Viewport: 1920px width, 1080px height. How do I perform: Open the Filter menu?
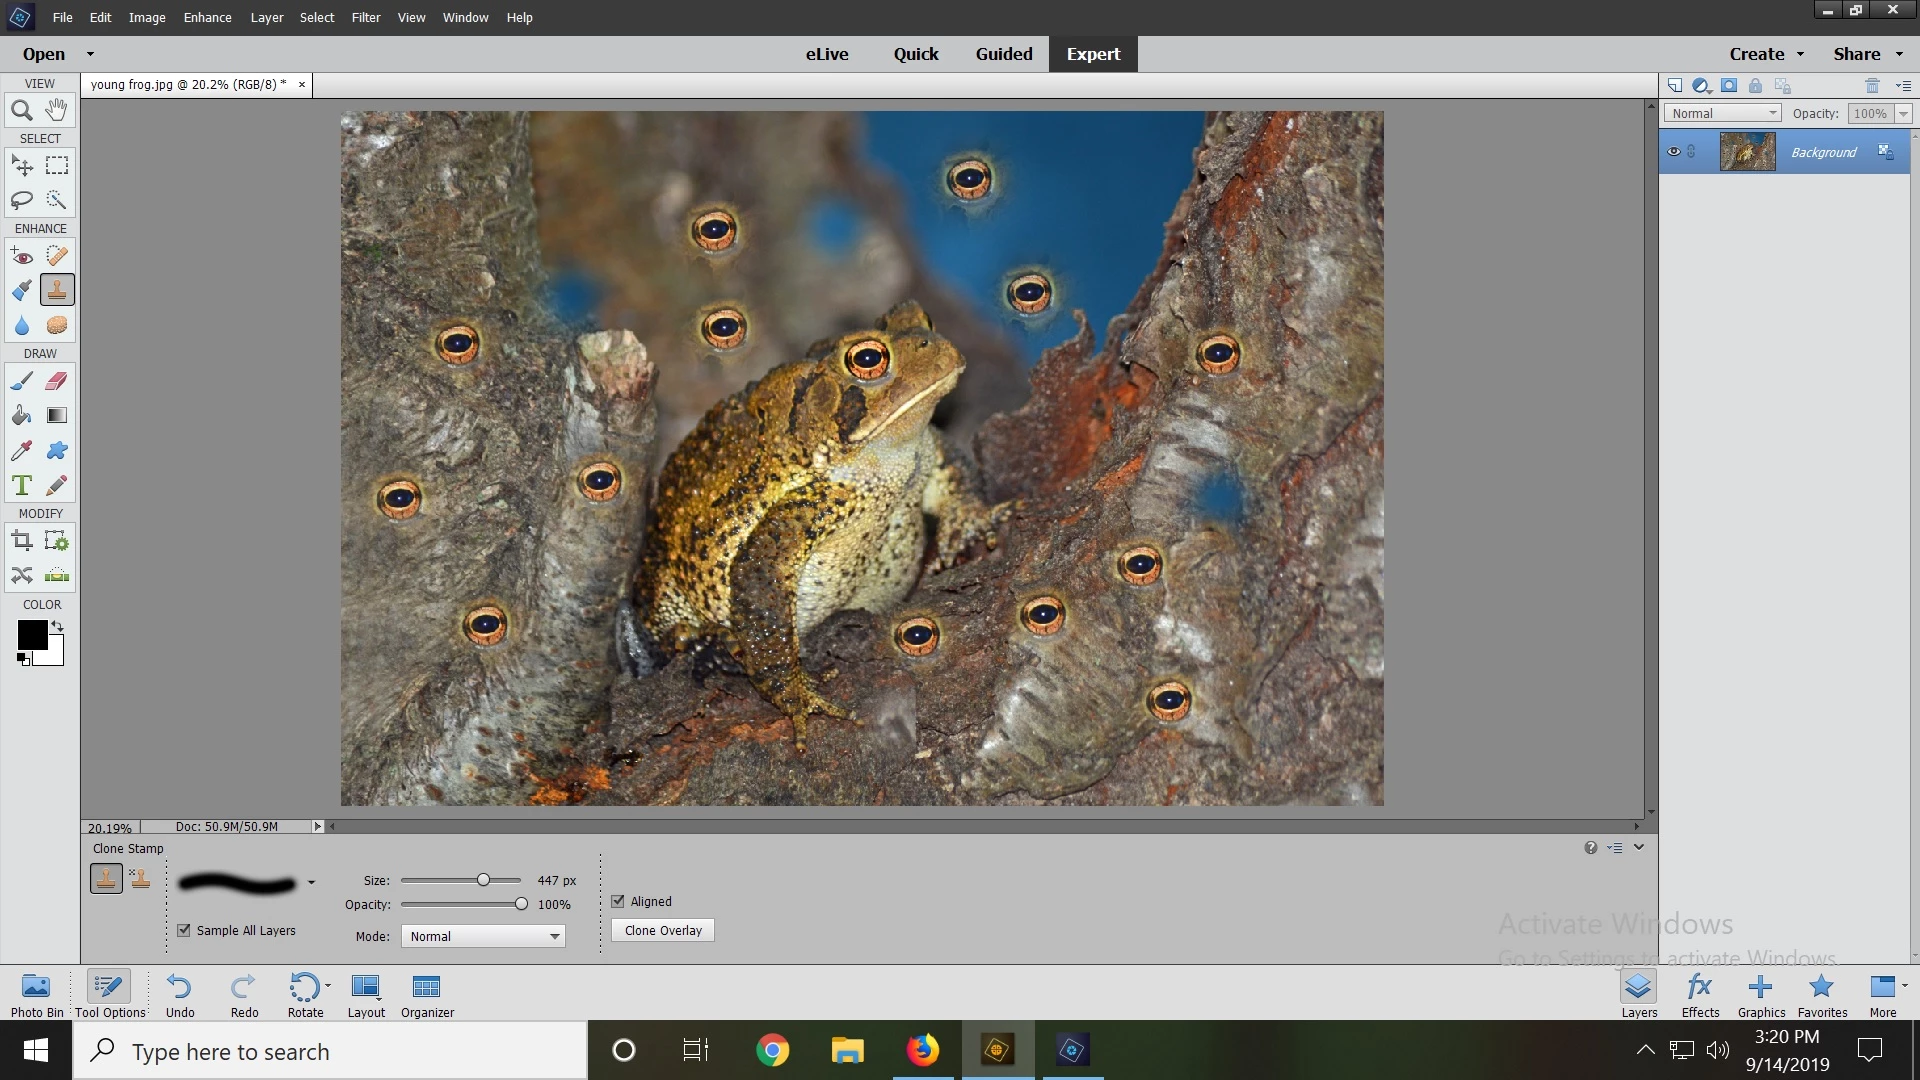(x=365, y=17)
